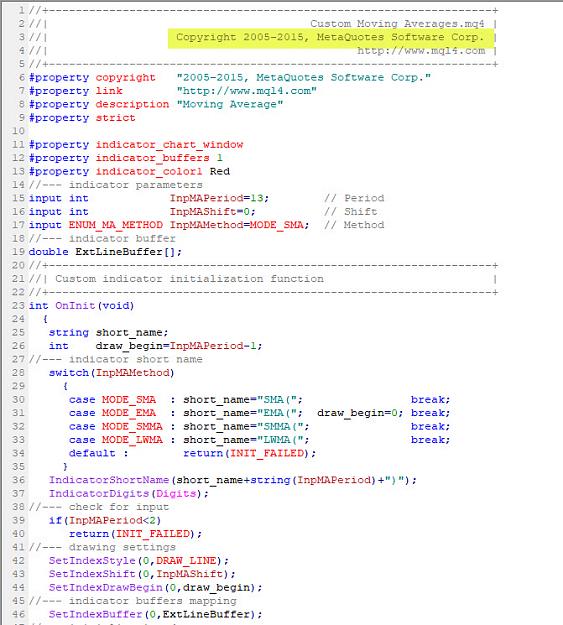Click 'return(INIT_FAILED);' on line 40
The image size is (563, 625).
(136, 534)
